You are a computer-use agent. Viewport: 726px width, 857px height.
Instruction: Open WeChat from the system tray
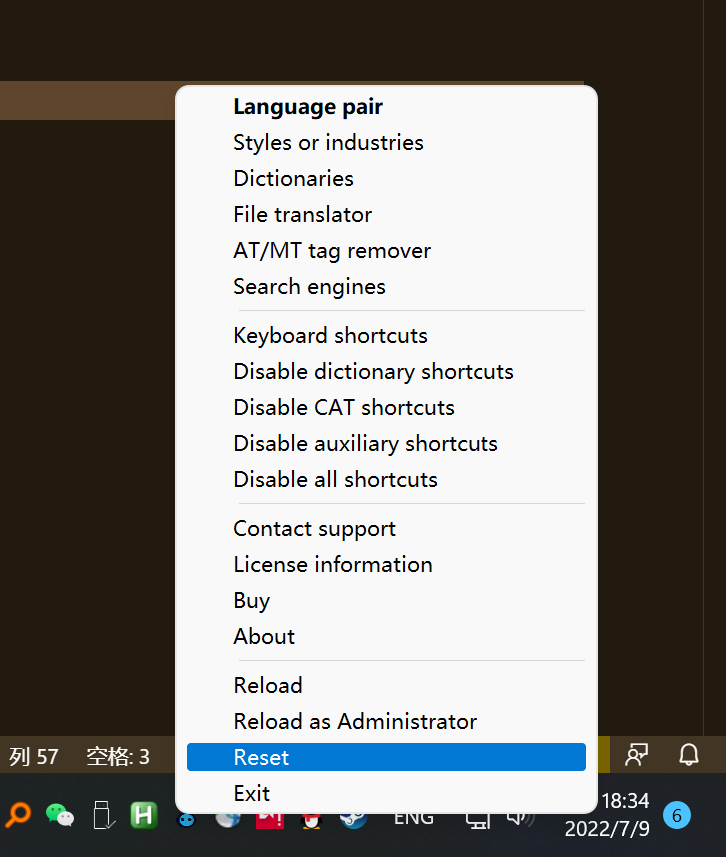pos(60,815)
